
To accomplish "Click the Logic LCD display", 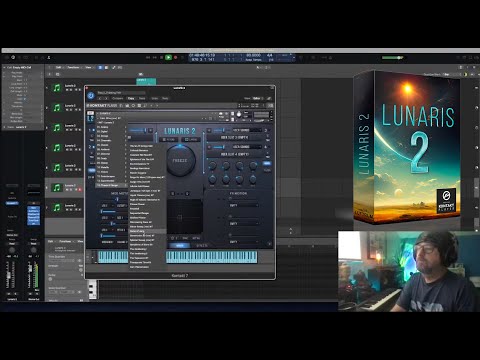I will [x=242, y=57].
